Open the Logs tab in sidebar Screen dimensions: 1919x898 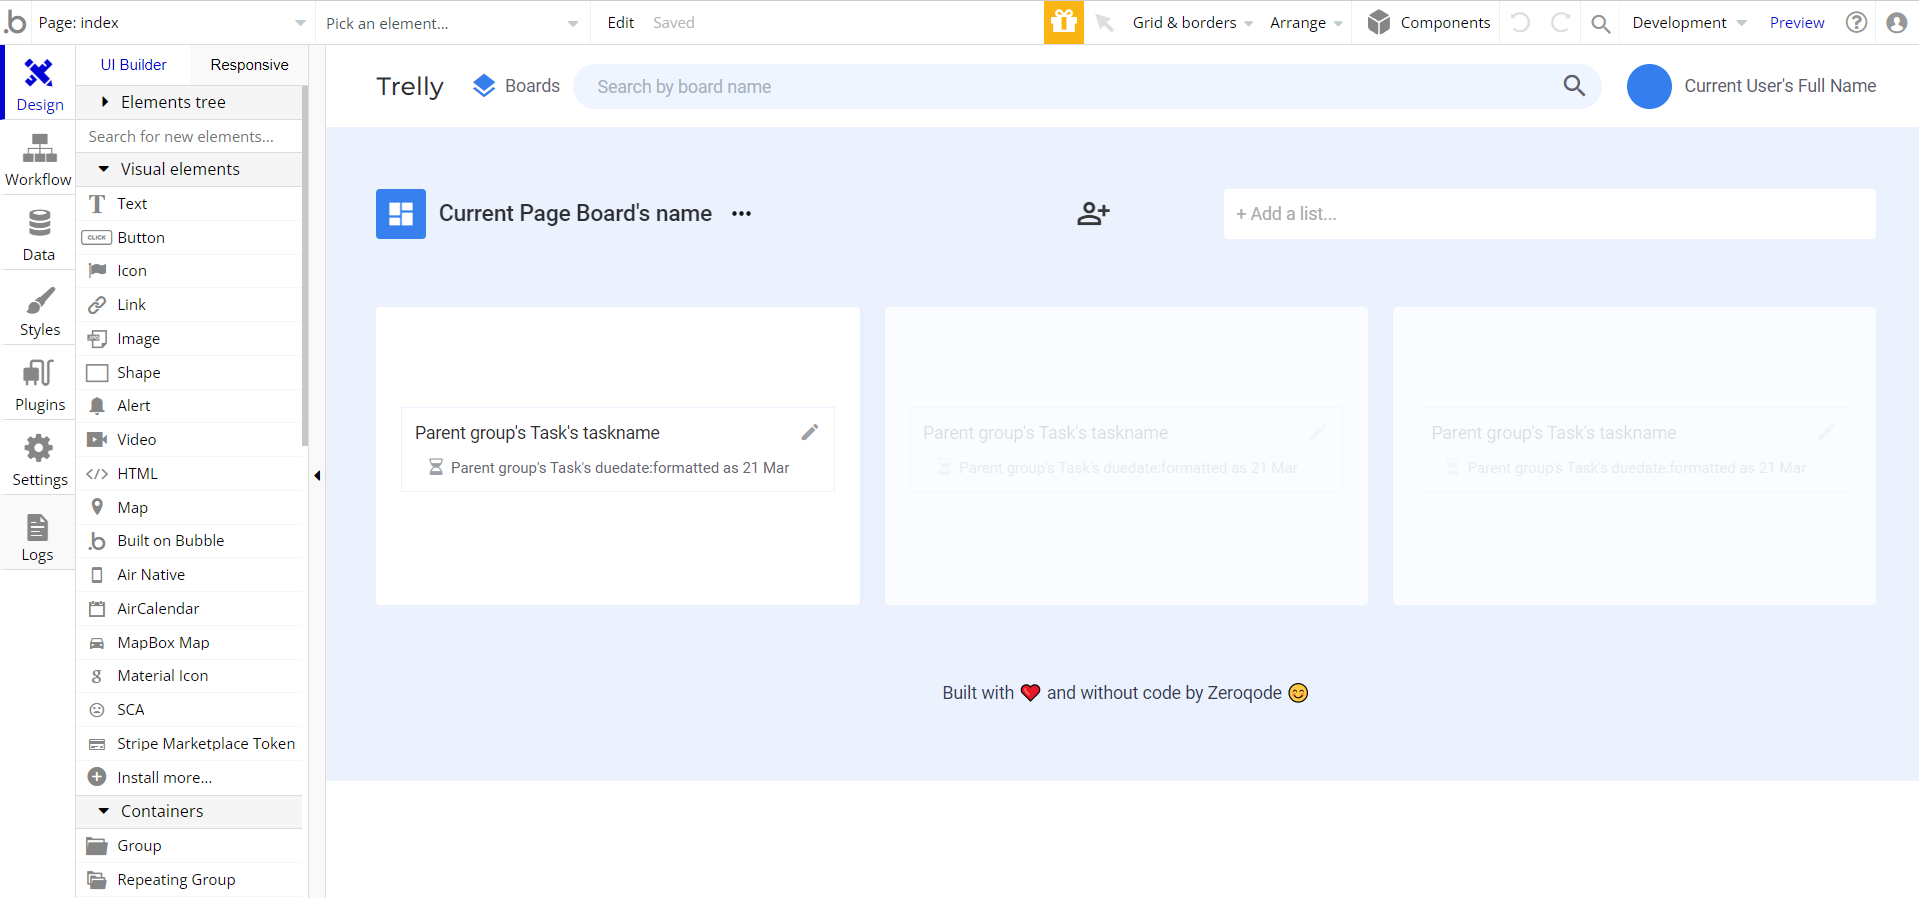click(39, 533)
